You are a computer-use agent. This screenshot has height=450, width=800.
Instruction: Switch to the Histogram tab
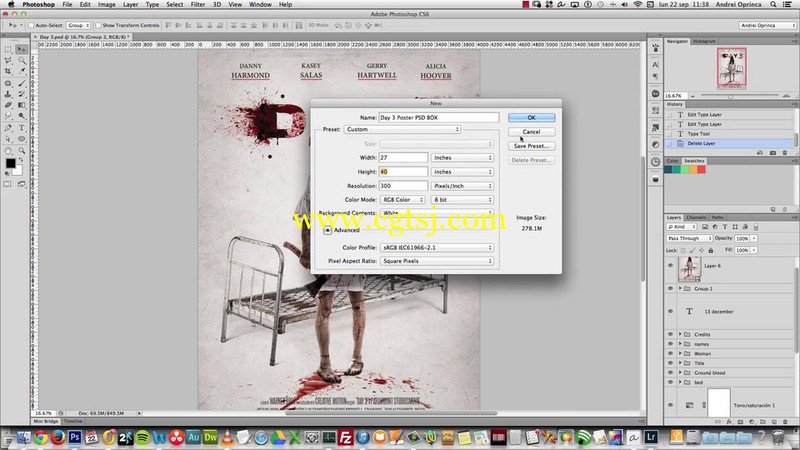pos(704,41)
